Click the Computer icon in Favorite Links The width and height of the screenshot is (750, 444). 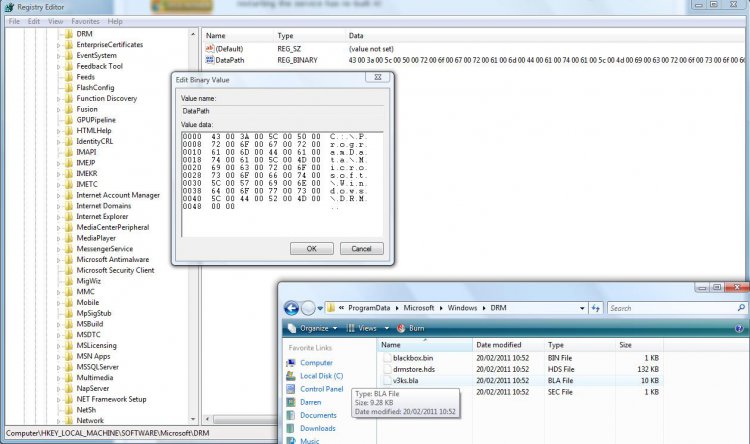291,363
